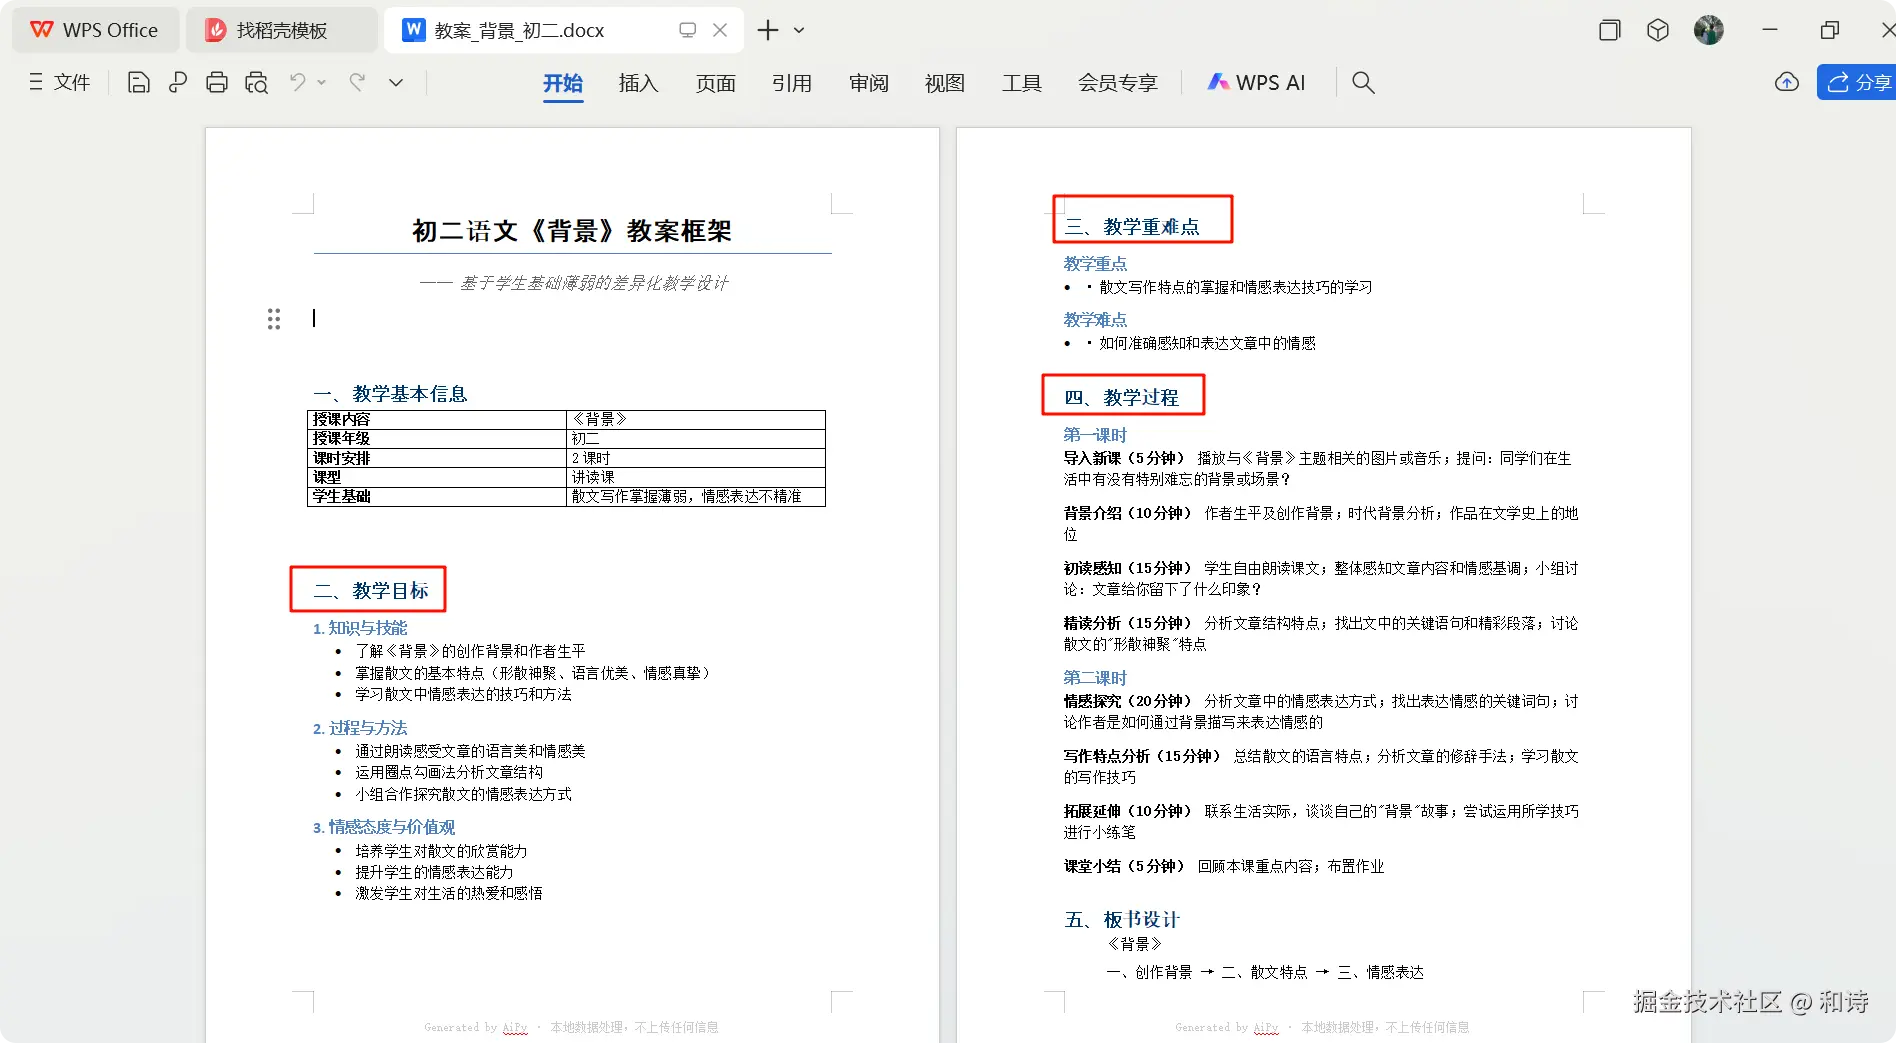Click the subheading 教学难点
Screen dimensions: 1896x1043
click(x=1095, y=320)
